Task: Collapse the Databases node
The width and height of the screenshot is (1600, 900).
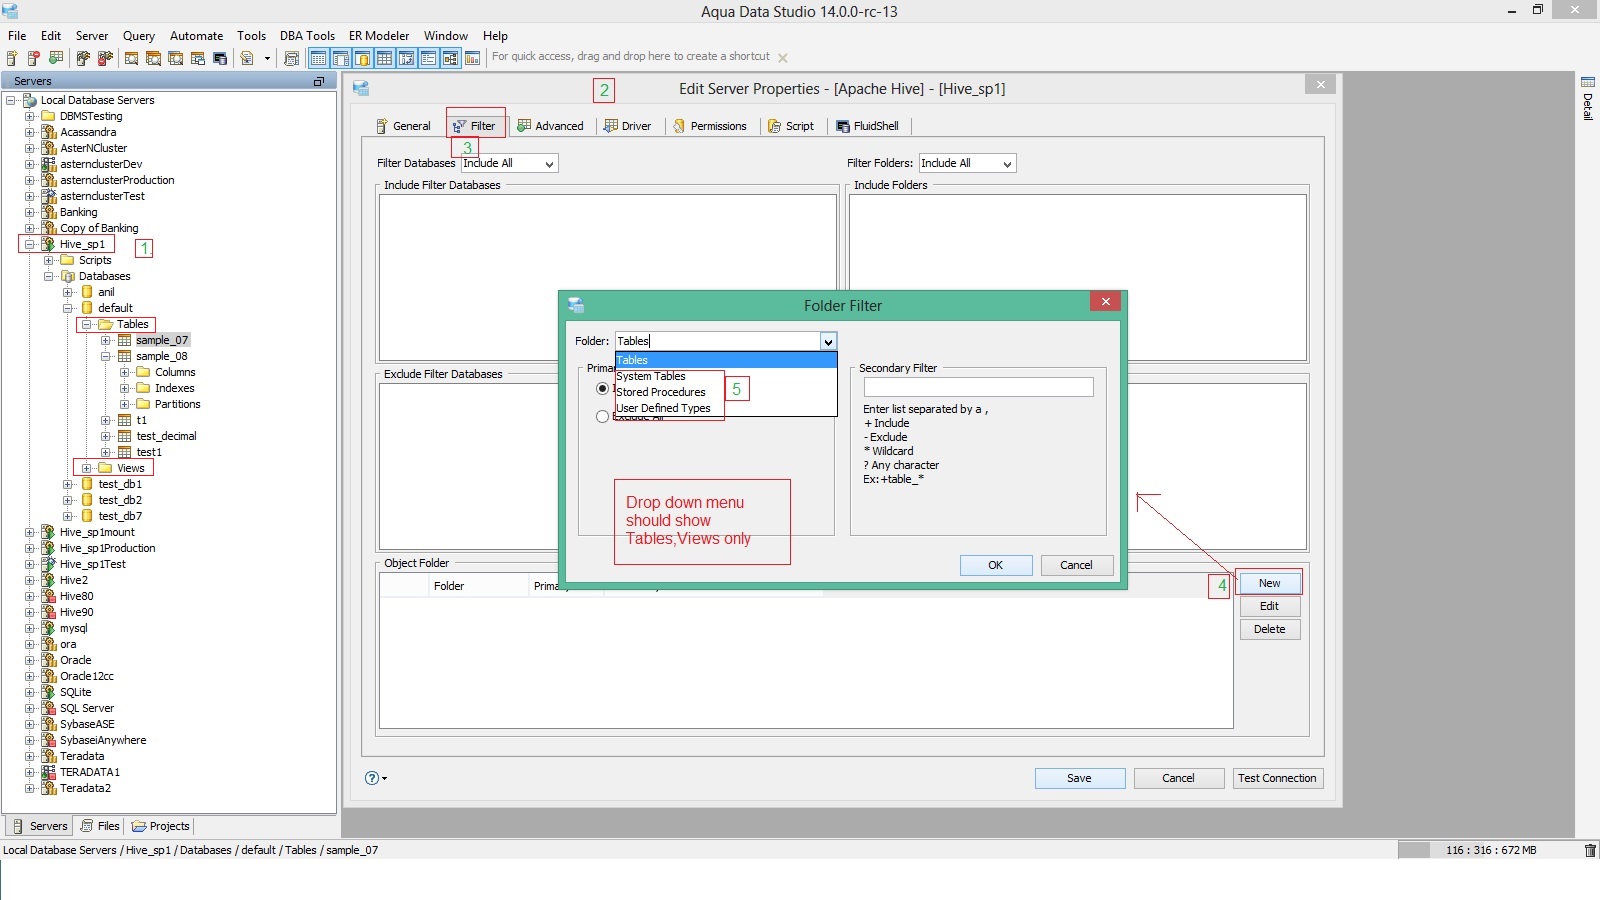Action: point(48,276)
